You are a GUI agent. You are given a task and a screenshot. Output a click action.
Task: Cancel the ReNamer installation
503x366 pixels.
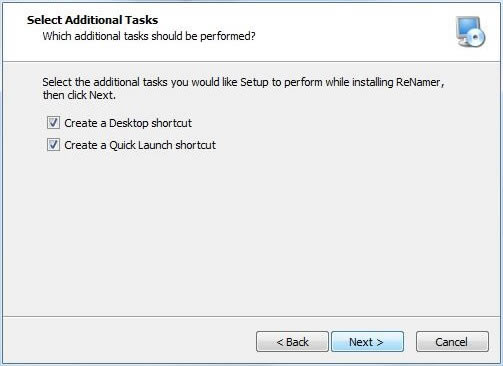coord(452,341)
